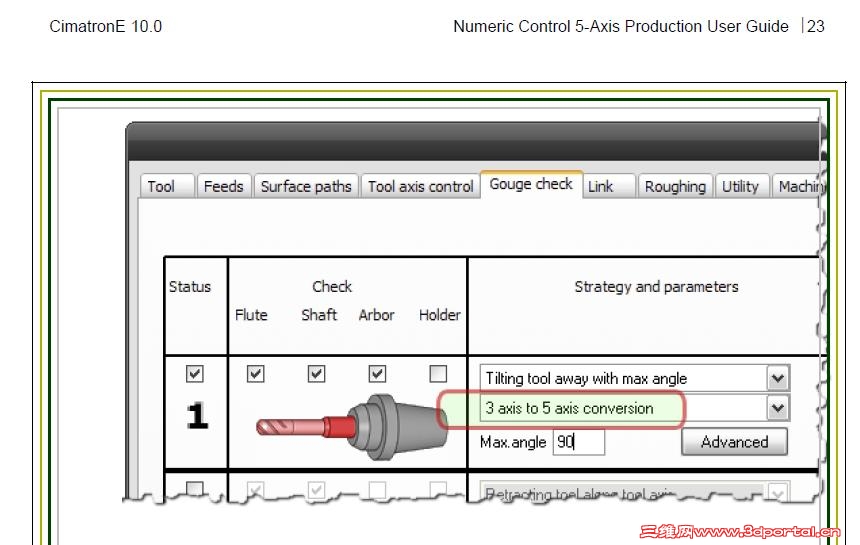Switch to the Tool tab
Image resolution: width=860 pixels, height=545 pixels.
[167, 186]
